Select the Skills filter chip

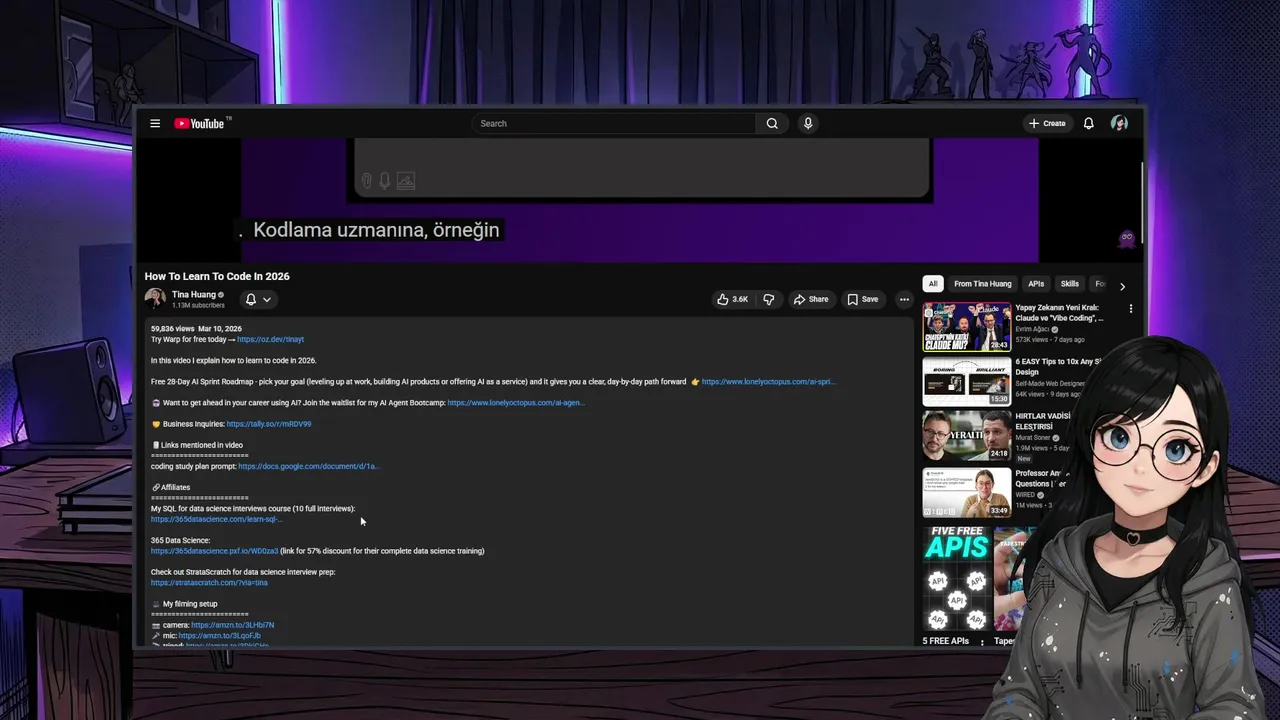1070,284
